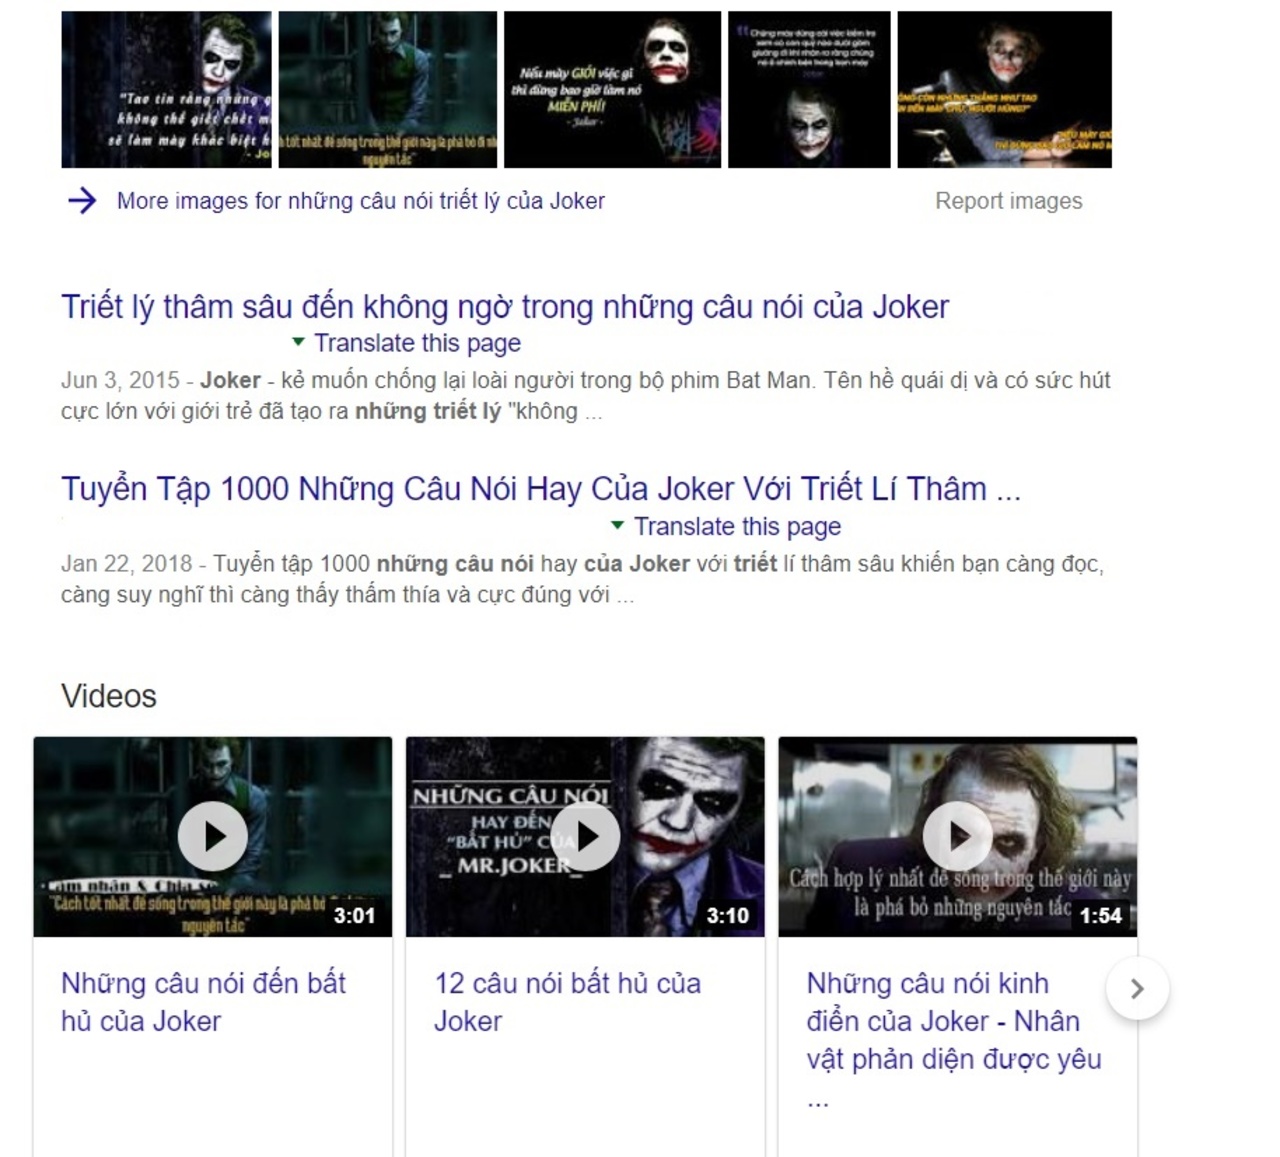Play the 3:10 'Mr.Joker' video thumbnail

(x=585, y=836)
